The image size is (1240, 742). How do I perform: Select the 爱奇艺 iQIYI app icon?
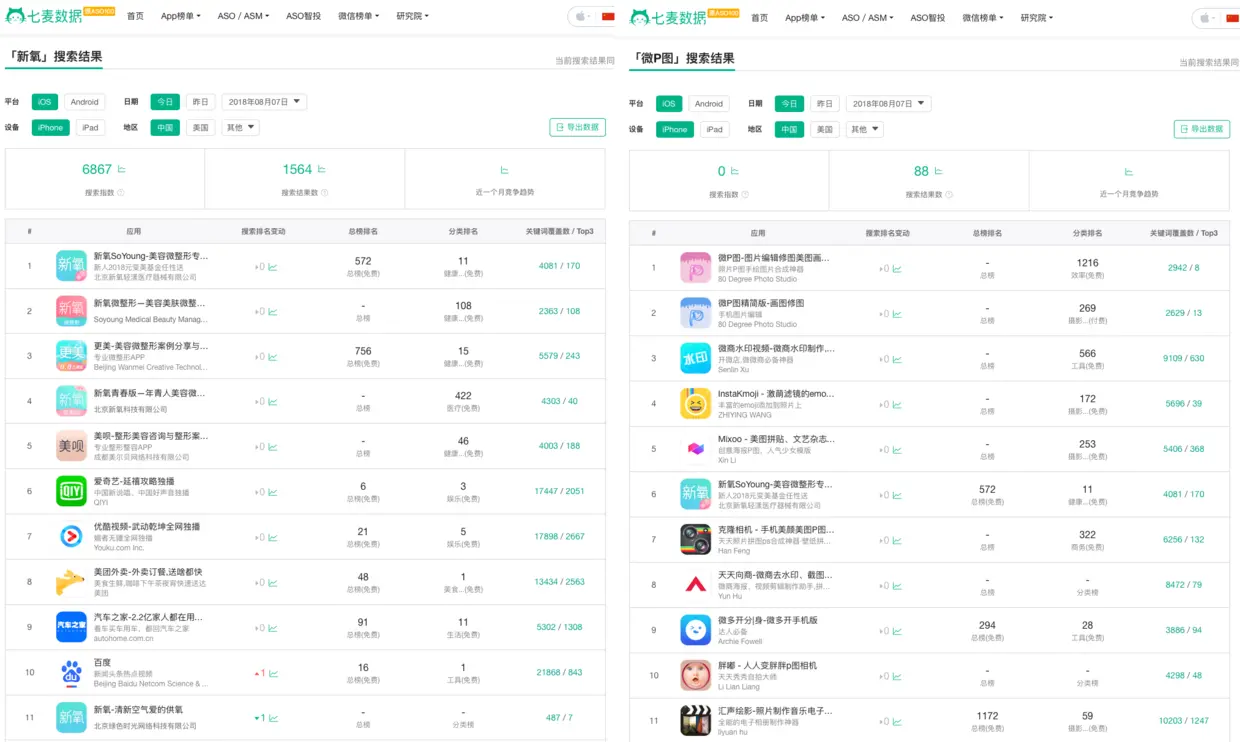pos(70,492)
